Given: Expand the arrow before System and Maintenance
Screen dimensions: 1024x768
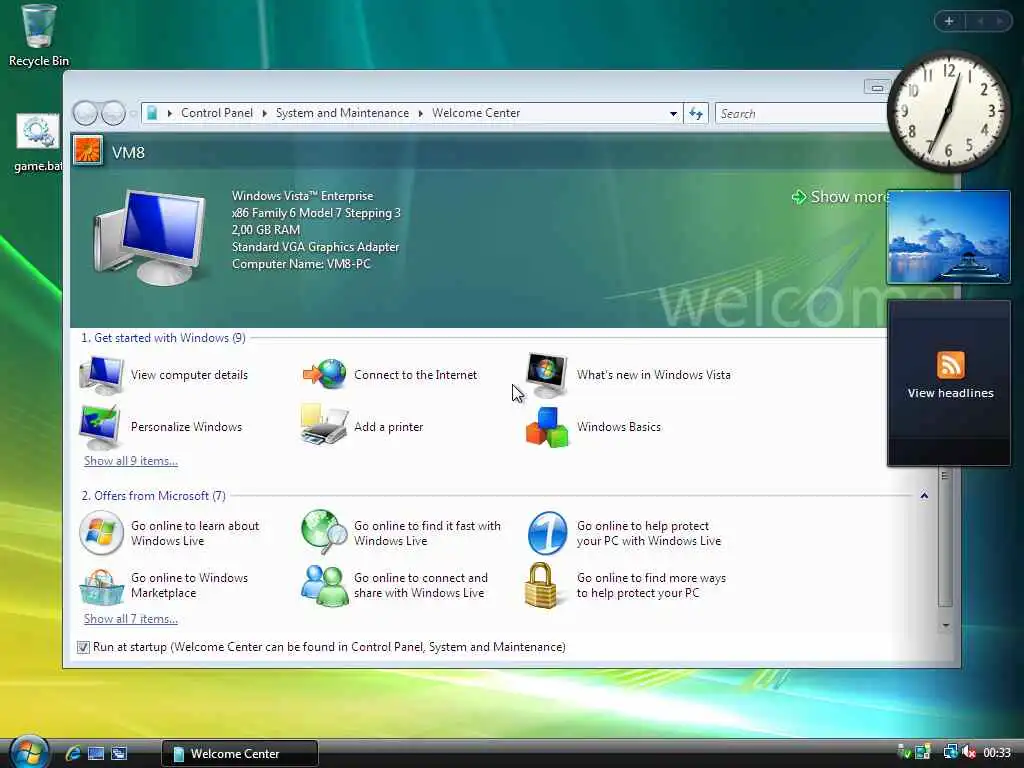Looking at the screenshot, I should (264, 114).
